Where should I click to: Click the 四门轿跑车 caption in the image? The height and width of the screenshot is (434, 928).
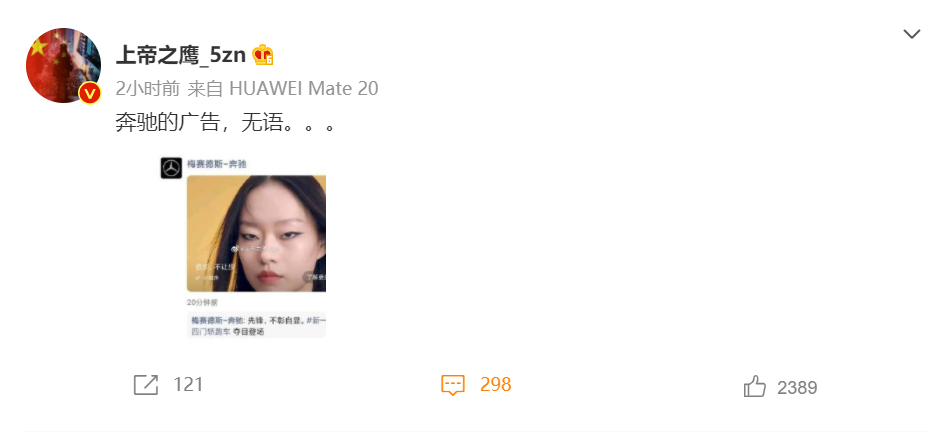click(209, 332)
